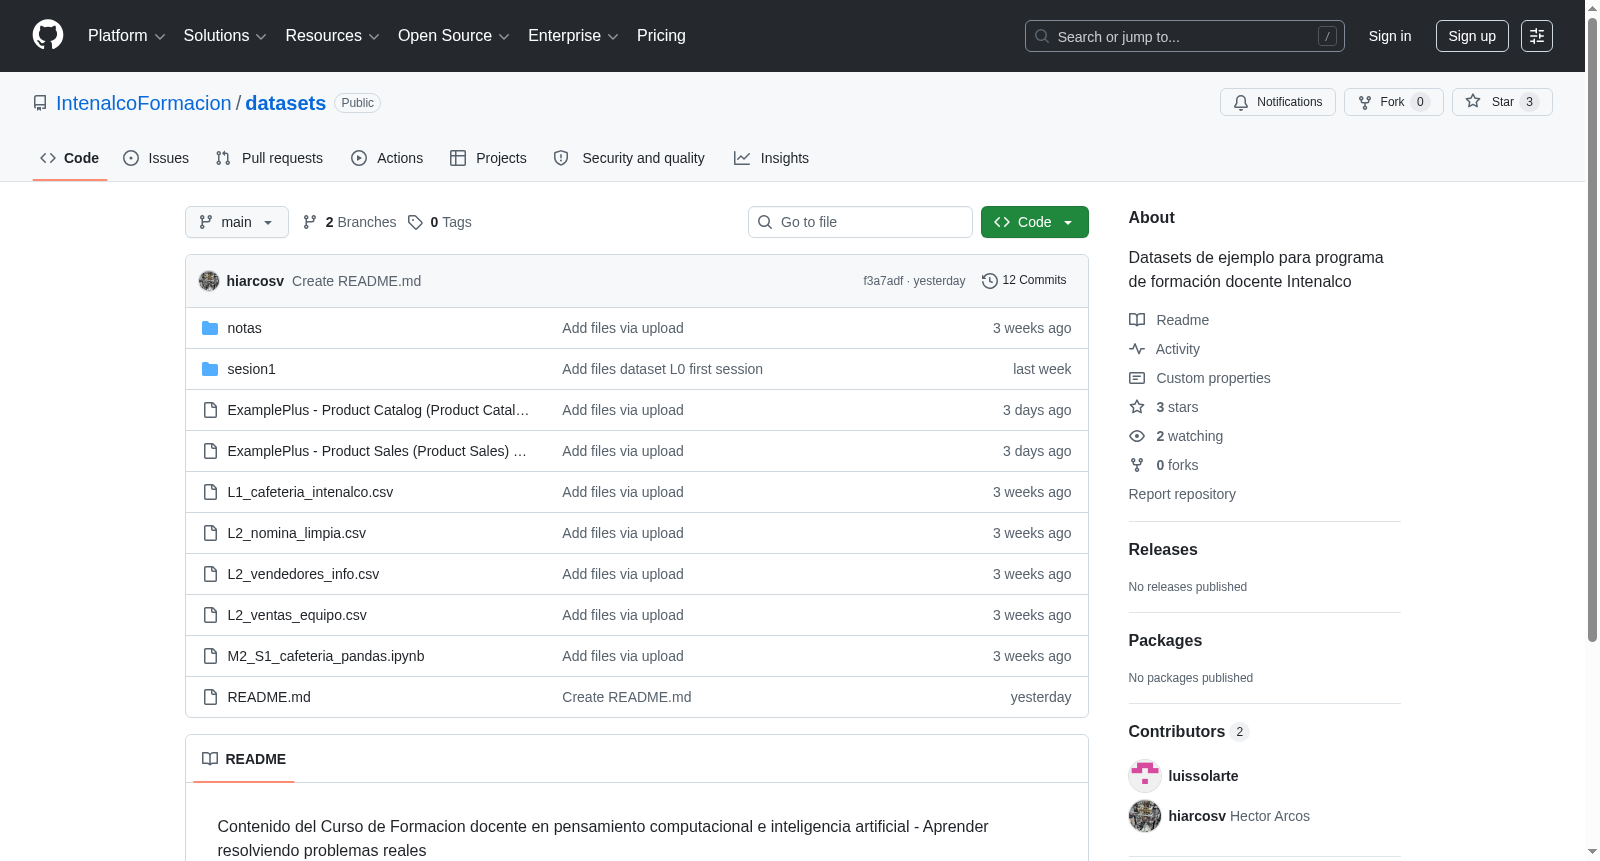Click hiarcosv avatar in latest commit bar
The image size is (1600, 861).
[x=209, y=281]
